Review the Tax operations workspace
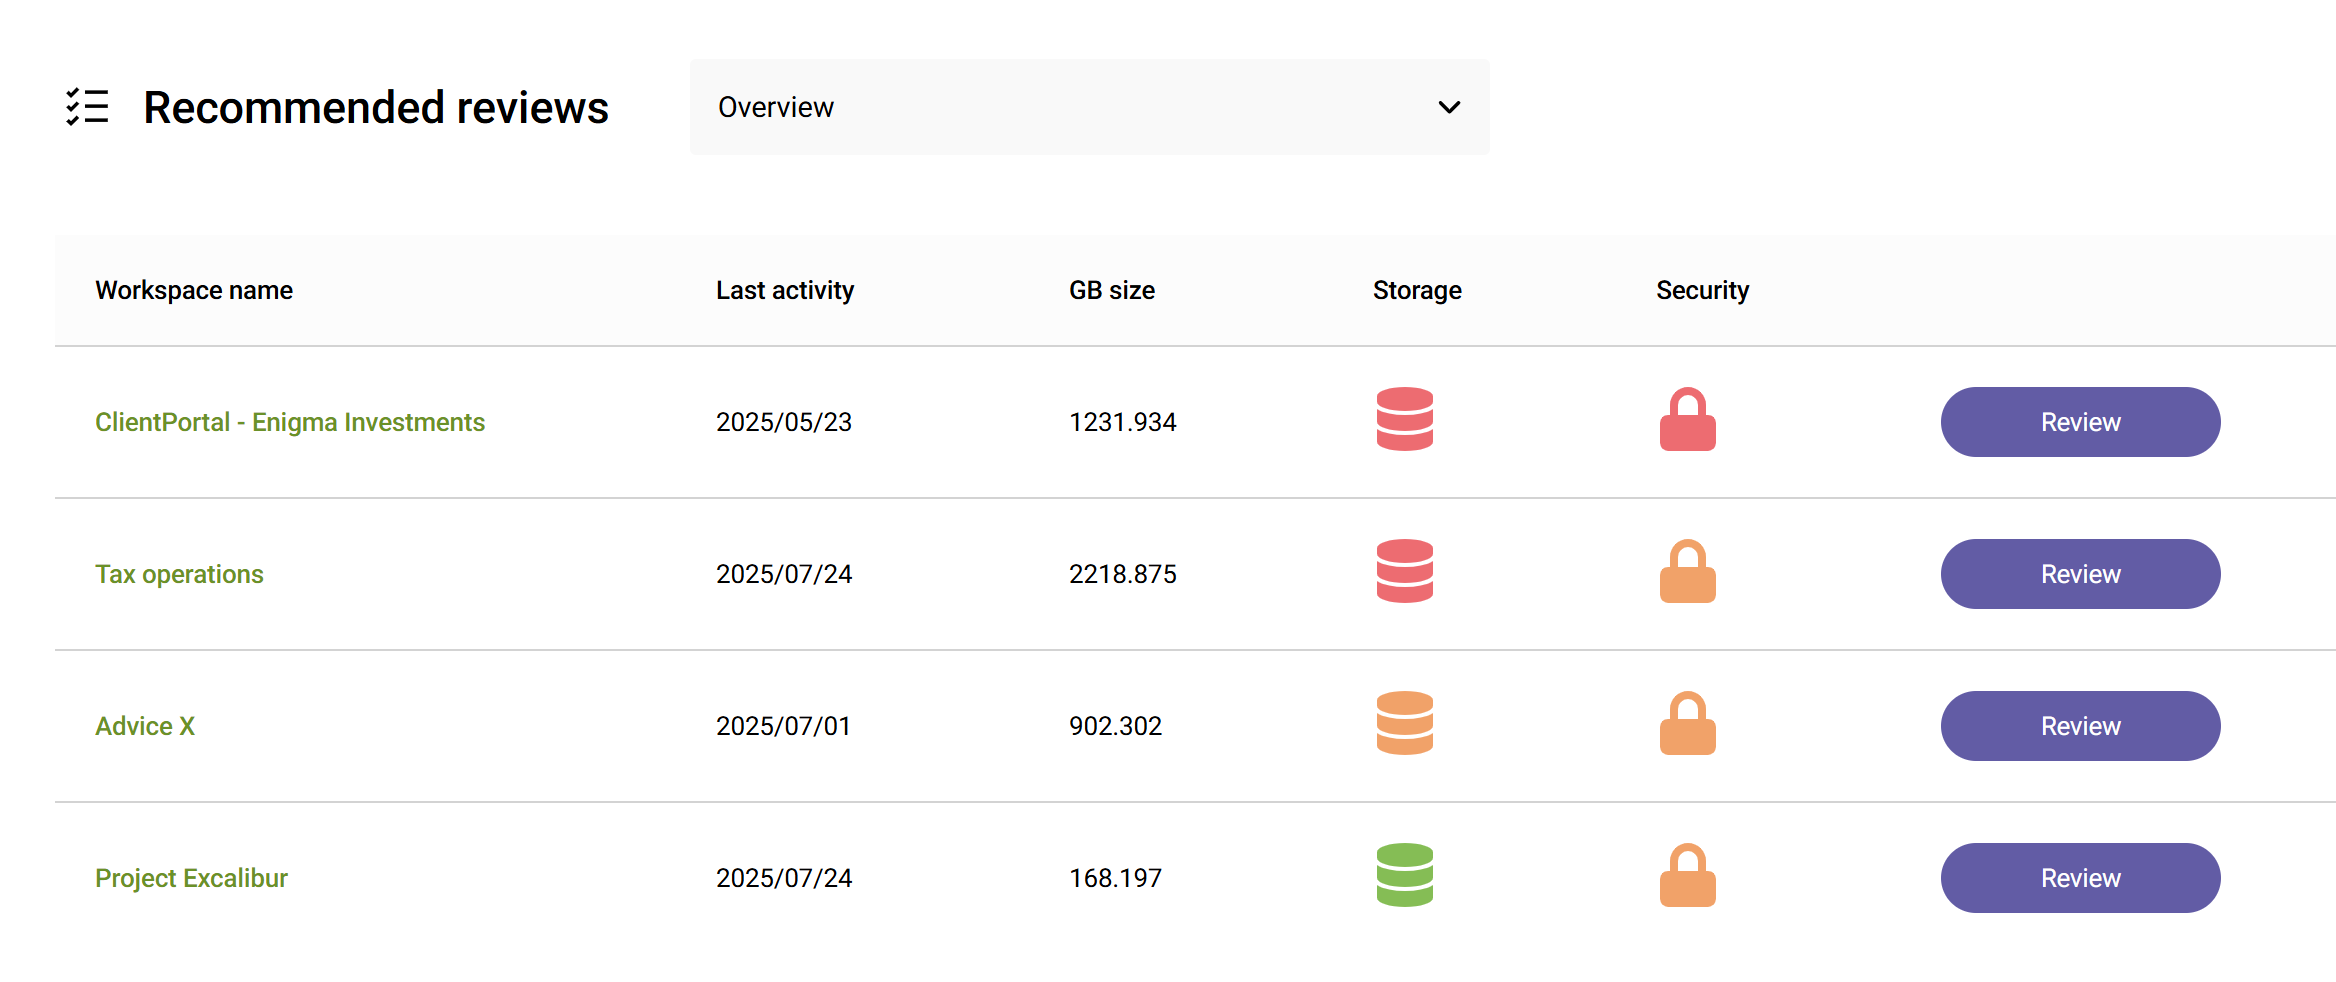 (x=2080, y=574)
